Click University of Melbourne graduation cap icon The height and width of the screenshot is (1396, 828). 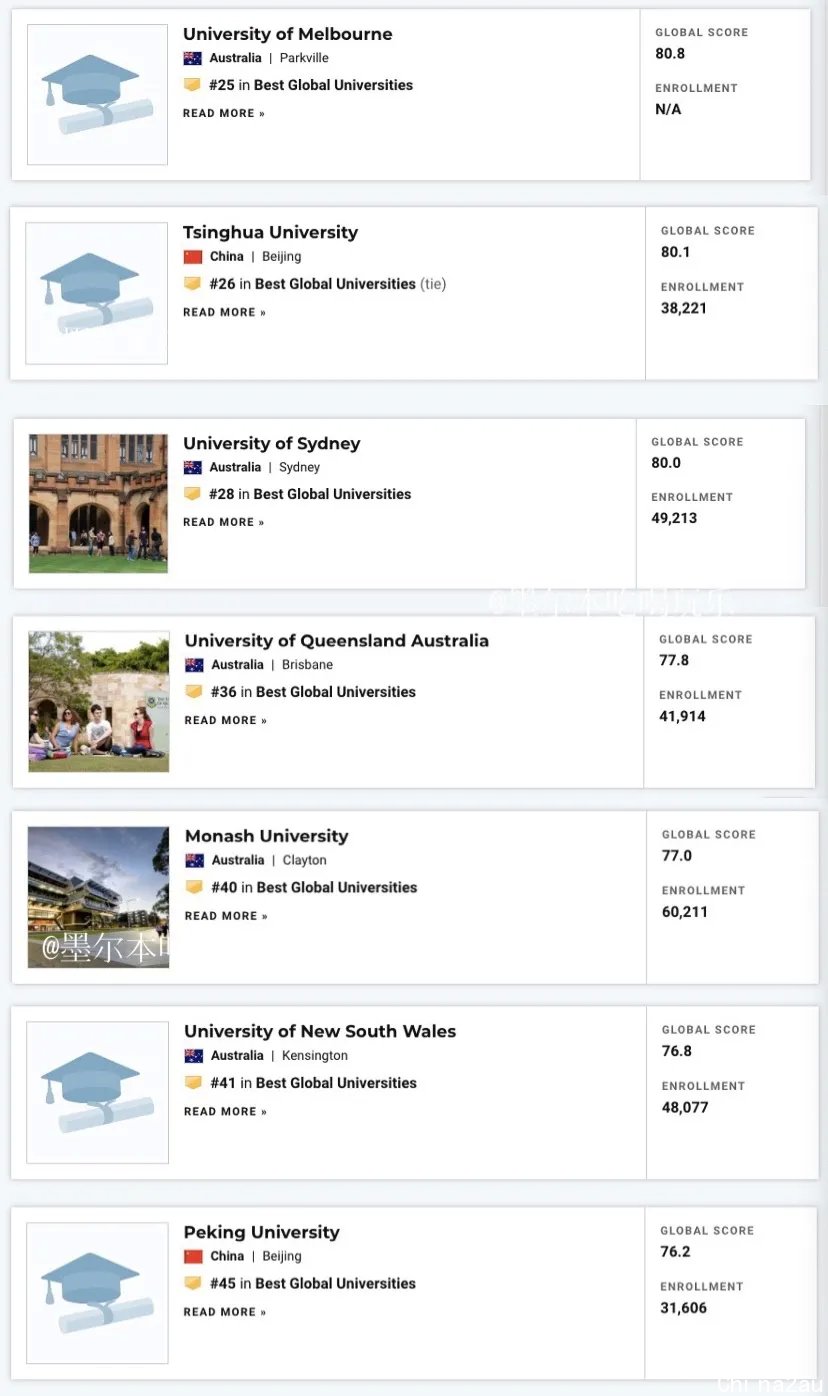click(x=97, y=94)
